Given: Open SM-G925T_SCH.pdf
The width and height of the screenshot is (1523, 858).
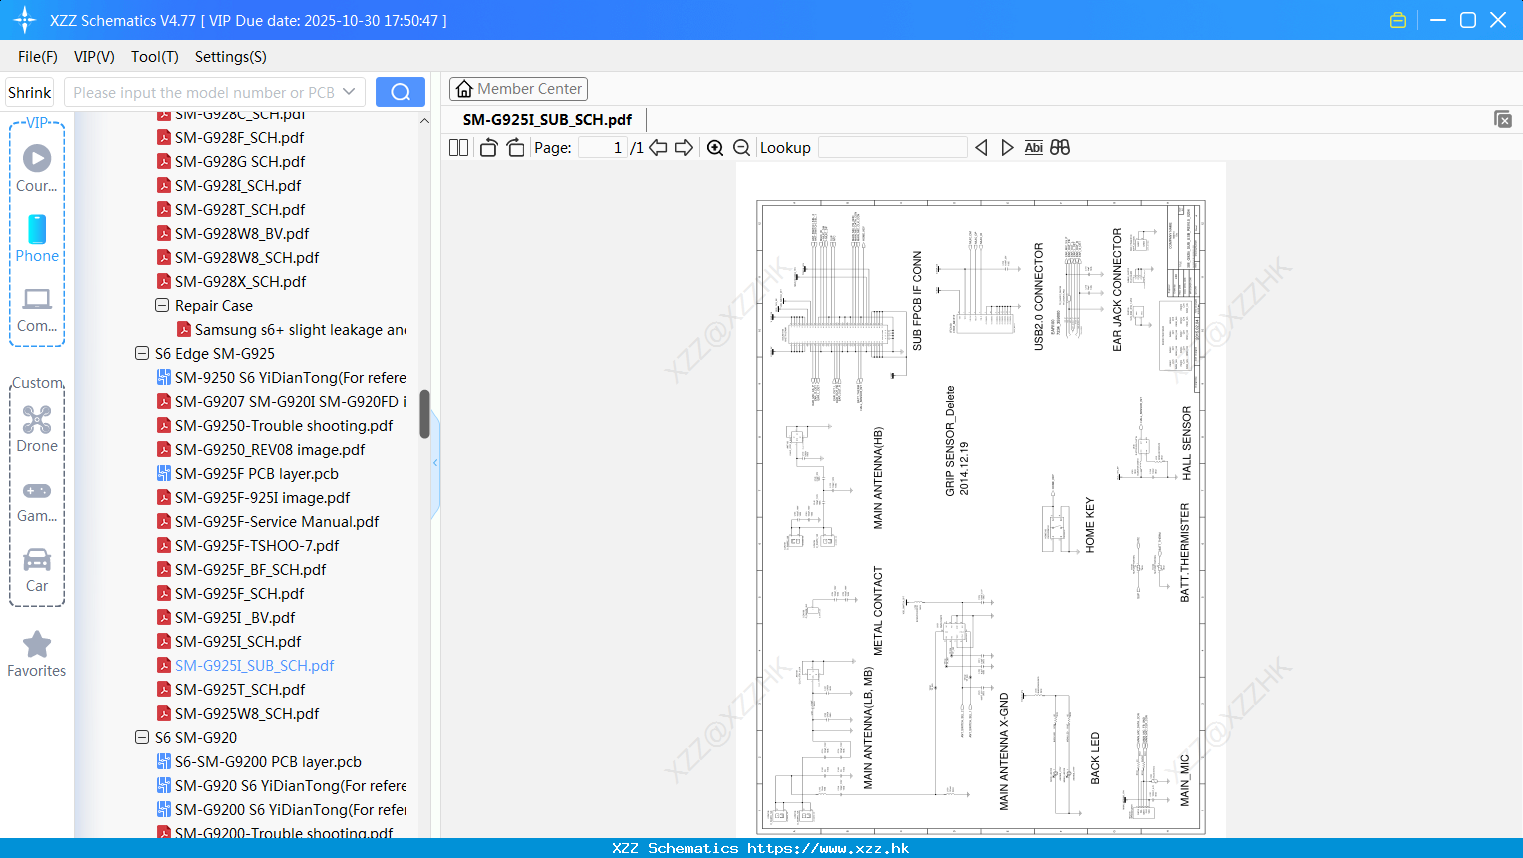Looking at the screenshot, I should click(240, 689).
